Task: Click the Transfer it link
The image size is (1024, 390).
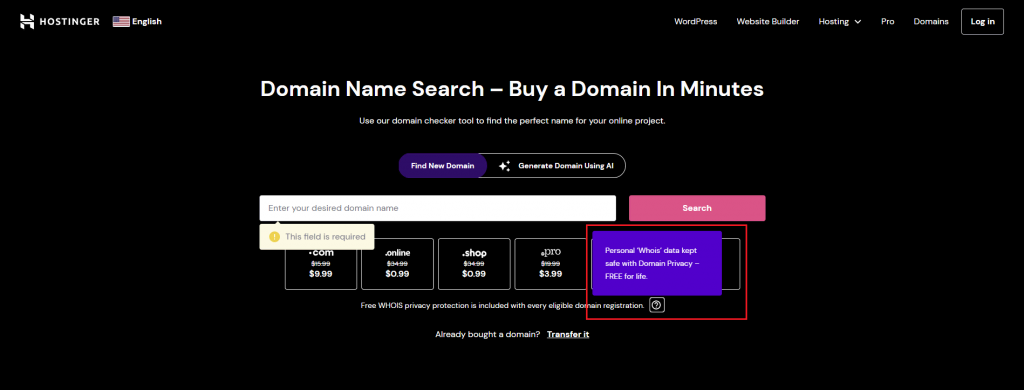Action: pos(568,334)
